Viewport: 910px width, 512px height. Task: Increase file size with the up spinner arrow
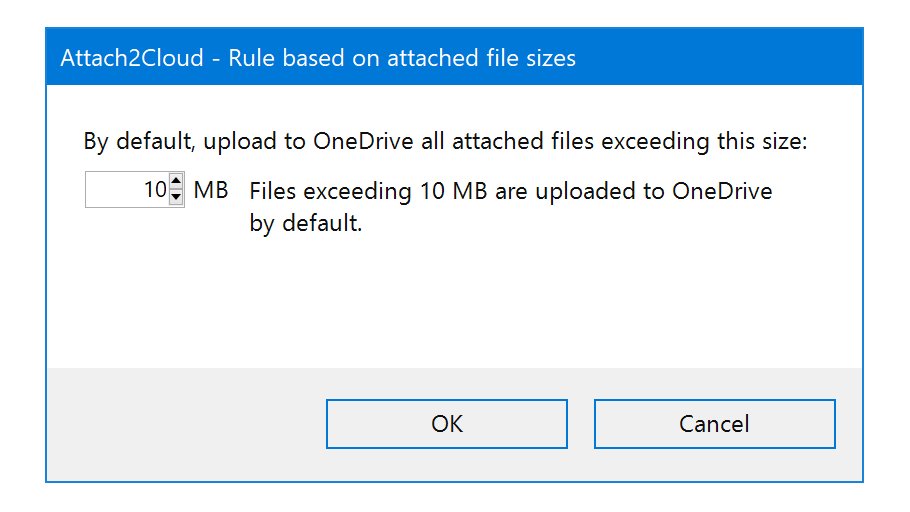pos(176,181)
